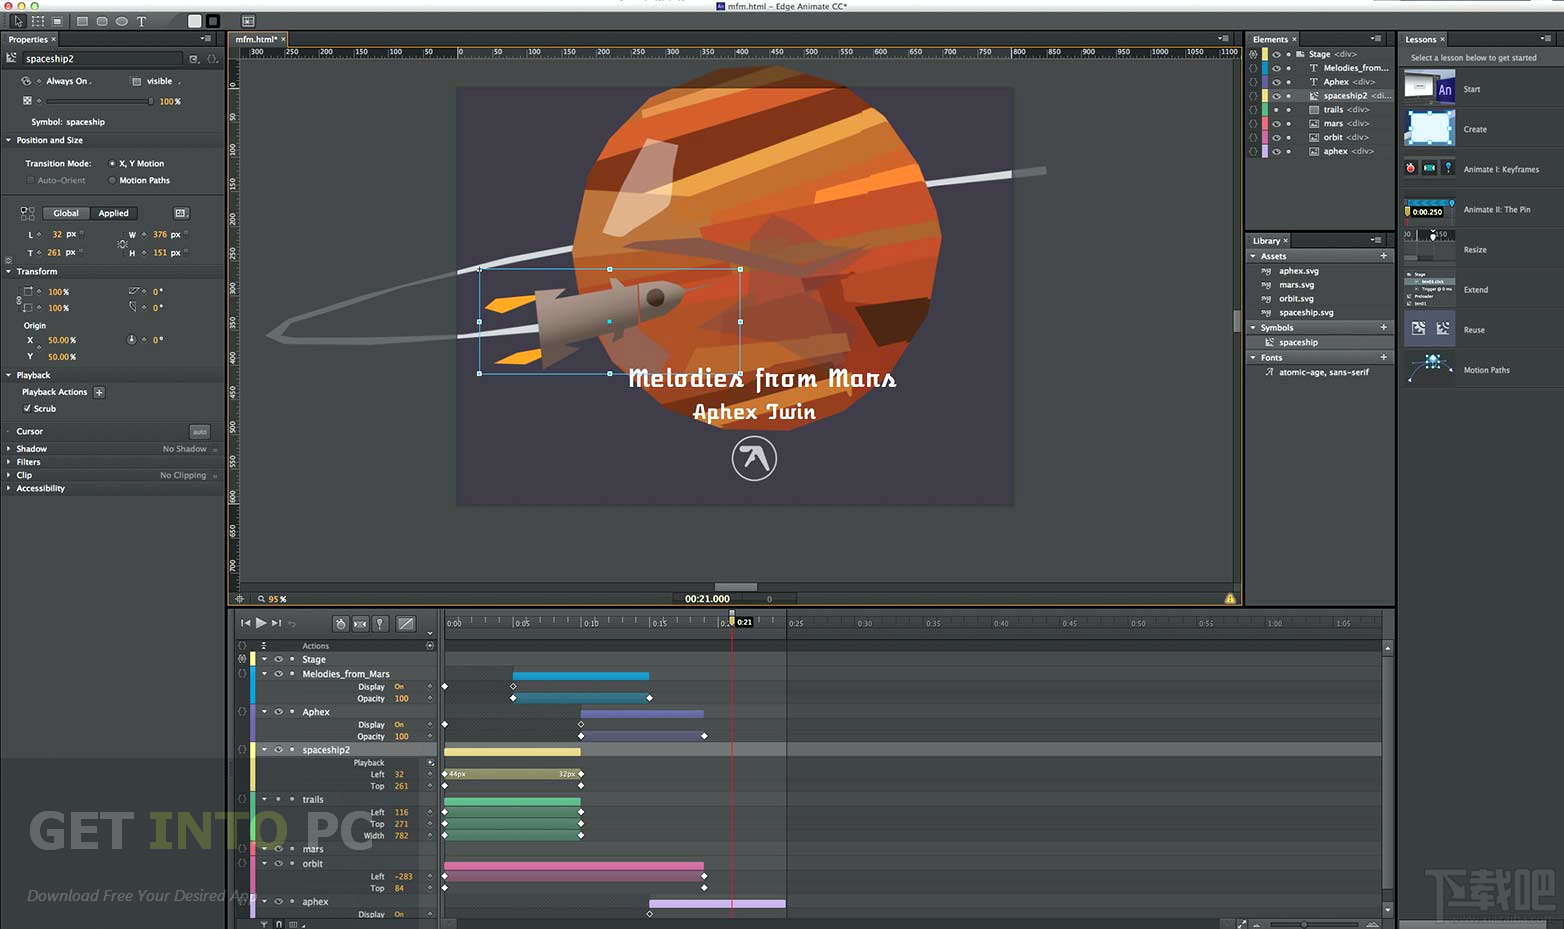This screenshot has width=1564, height=929.
Task: Enable the Auto-Orient checkbox
Action: pos(31,180)
